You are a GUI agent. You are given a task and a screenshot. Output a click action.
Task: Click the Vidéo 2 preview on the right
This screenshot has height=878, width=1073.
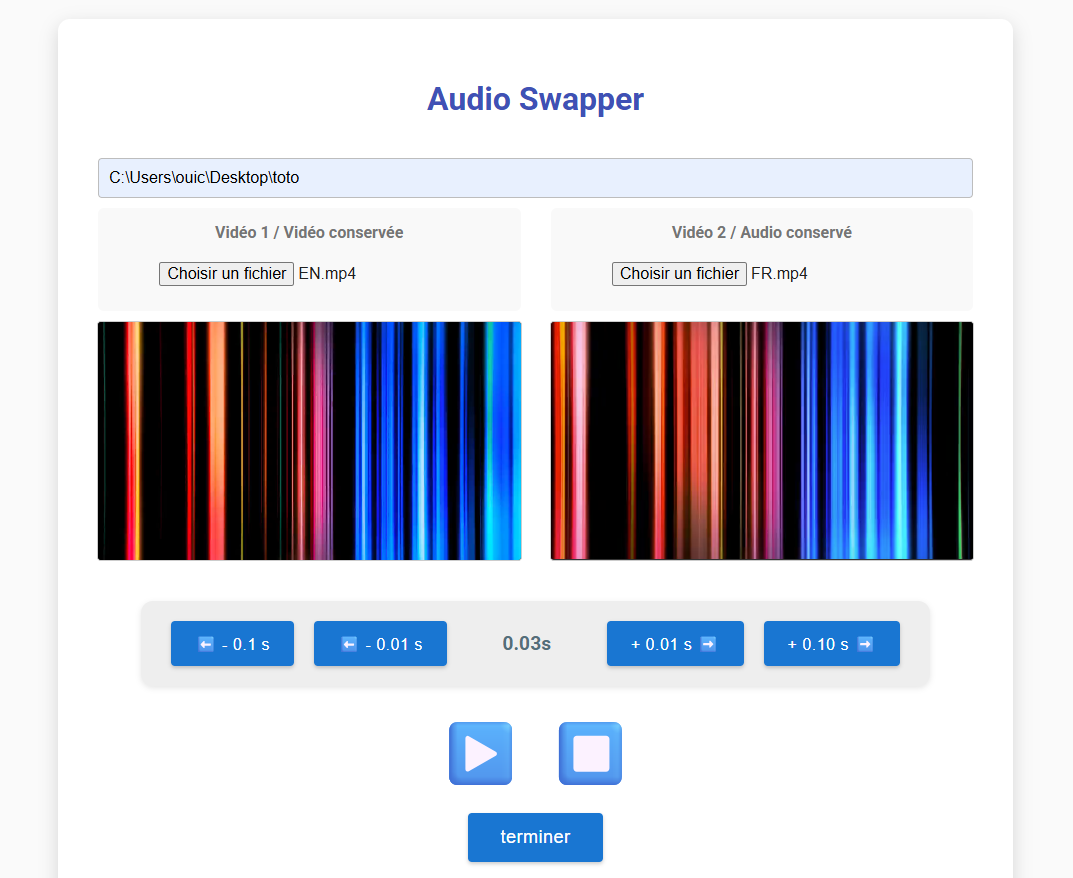pyautogui.click(x=762, y=441)
